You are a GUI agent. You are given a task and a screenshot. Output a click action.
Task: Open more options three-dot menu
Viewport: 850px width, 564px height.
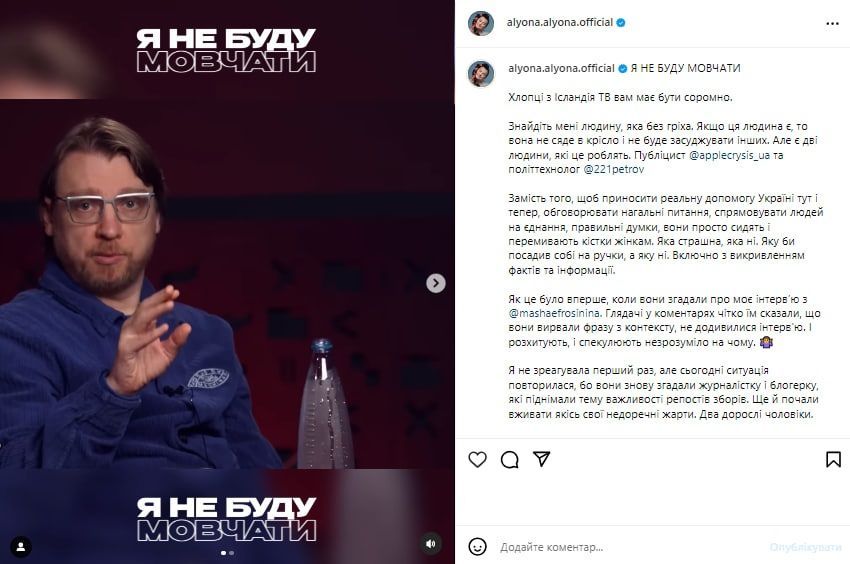point(832,23)
